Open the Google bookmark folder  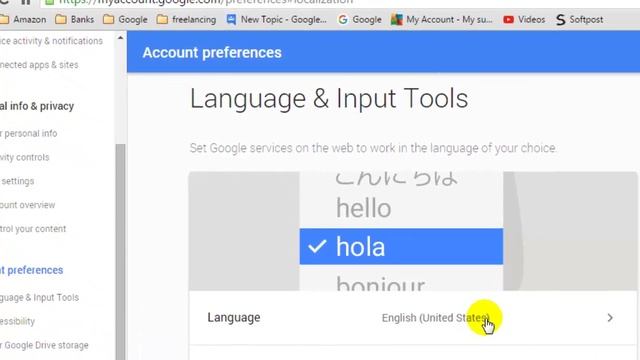[x=125, y=20]
